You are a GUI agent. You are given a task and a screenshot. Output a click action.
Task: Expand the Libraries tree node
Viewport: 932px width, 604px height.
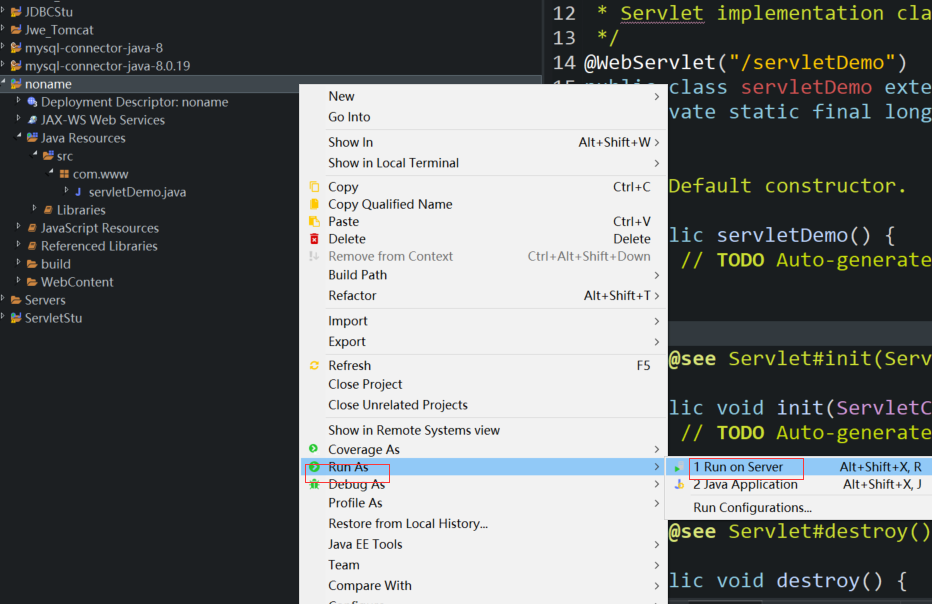33,210
